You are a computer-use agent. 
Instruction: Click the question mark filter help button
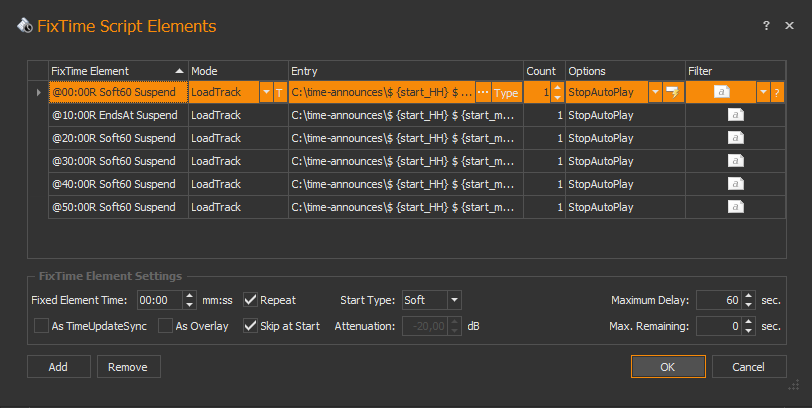click(777, 93)
